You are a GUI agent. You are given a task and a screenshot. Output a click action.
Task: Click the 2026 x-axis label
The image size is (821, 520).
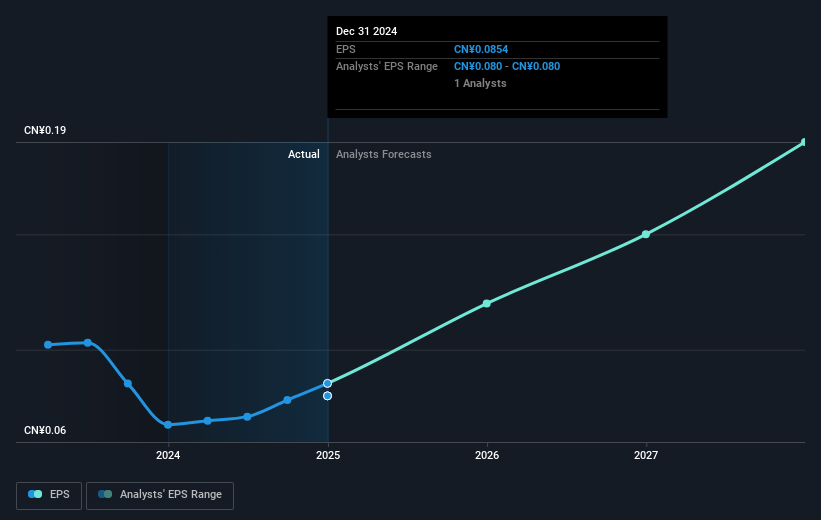487,455
